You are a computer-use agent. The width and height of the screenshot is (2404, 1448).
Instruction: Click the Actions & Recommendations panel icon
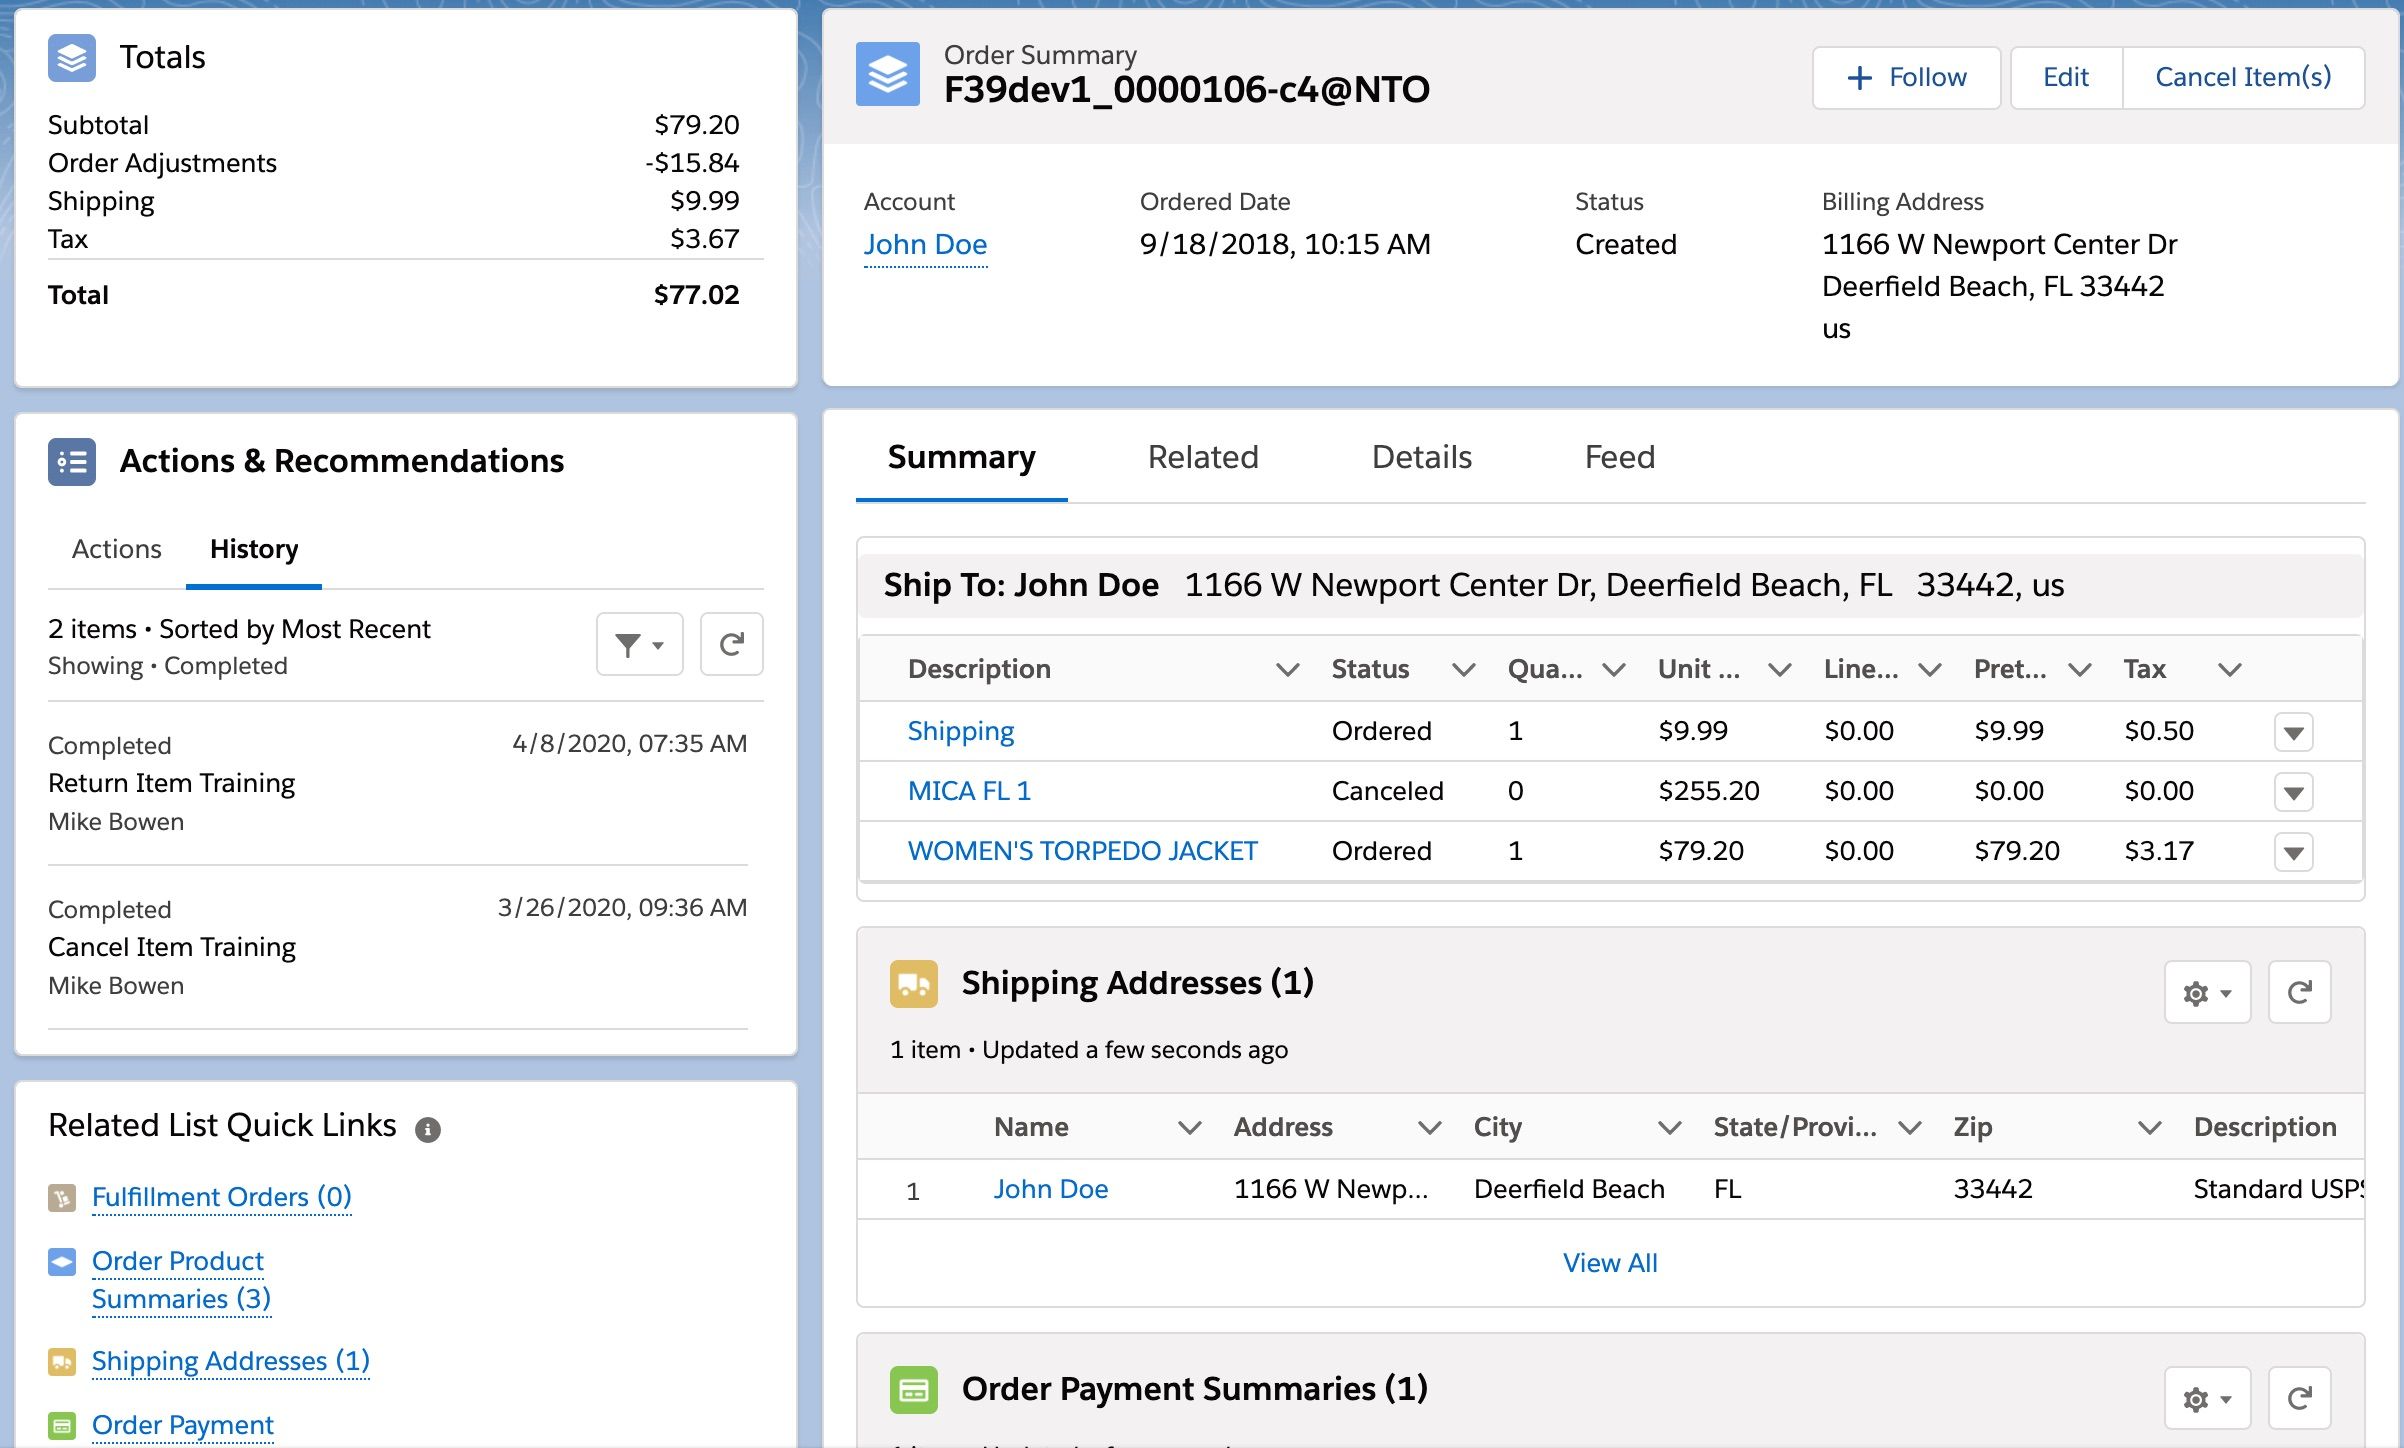coord(71,462)
